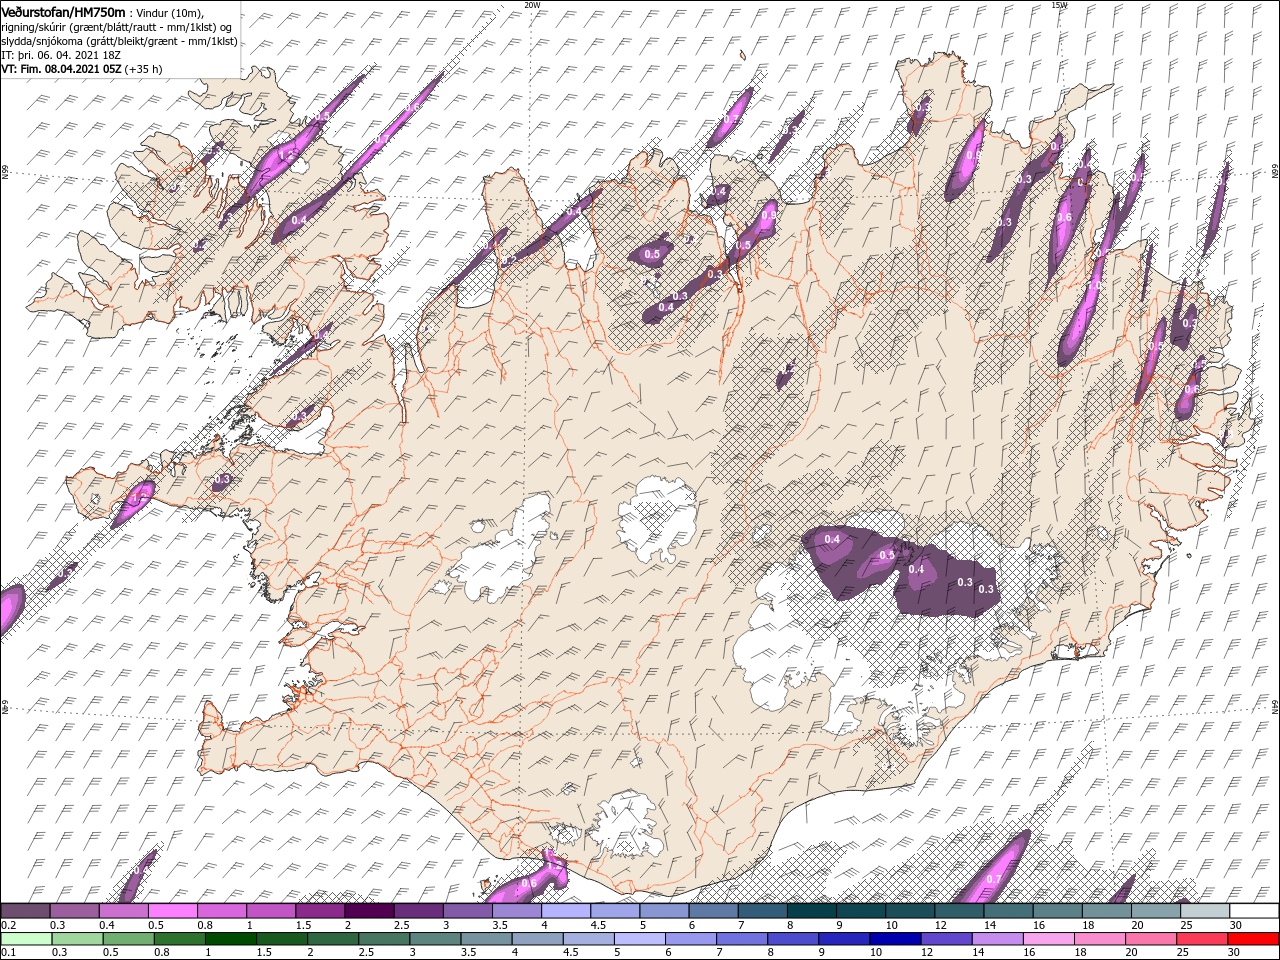The width and height of the screenshot is (1280, 960).
Task: Click the lower legend swatch between 7 and 8
Action: [740, 939]
